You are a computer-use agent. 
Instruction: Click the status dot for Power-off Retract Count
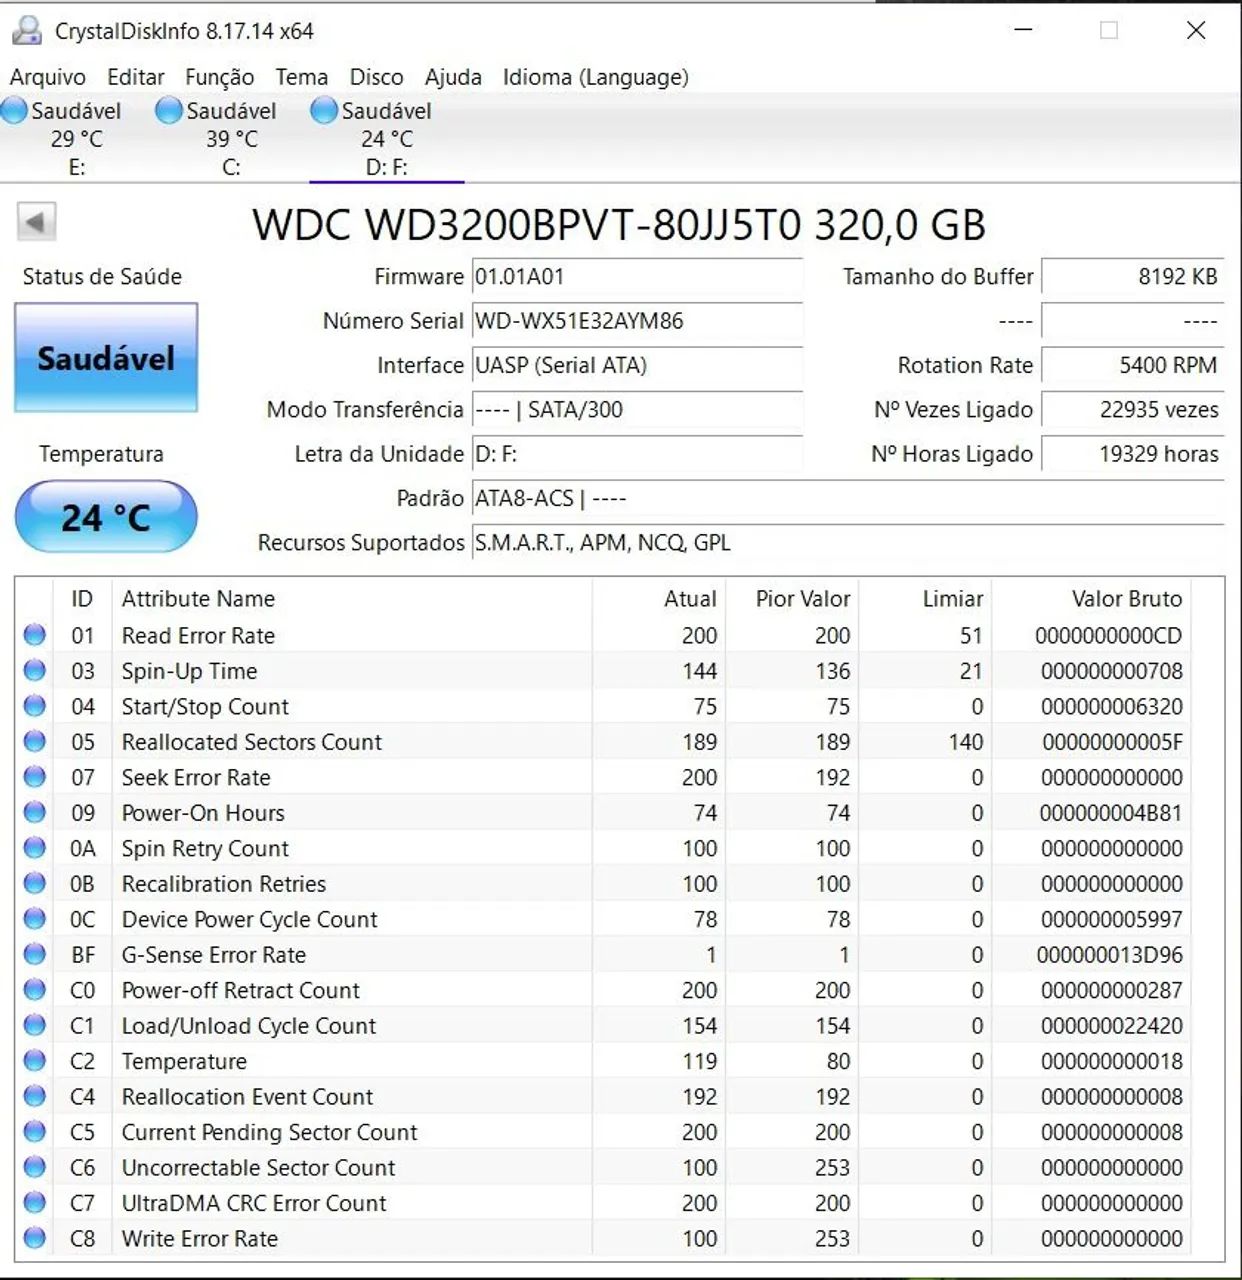tap(35, 990)
